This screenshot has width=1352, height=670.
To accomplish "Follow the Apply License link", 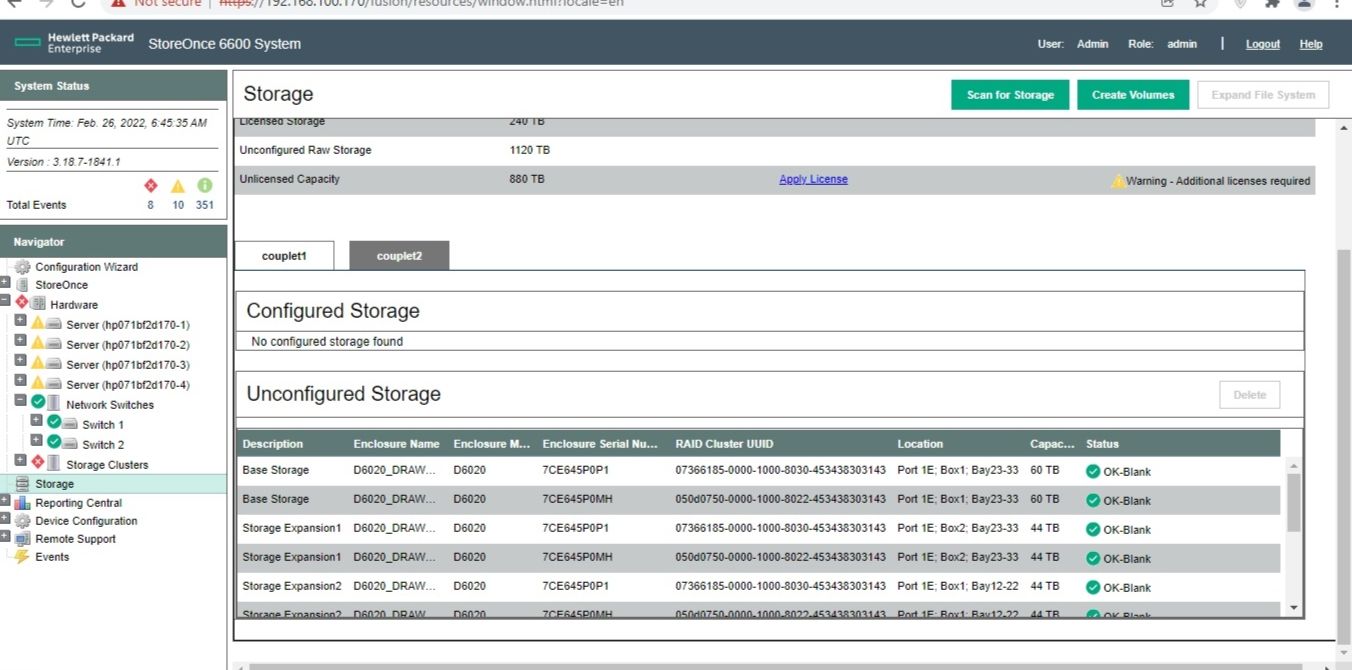I will click(x=813, y=179).
